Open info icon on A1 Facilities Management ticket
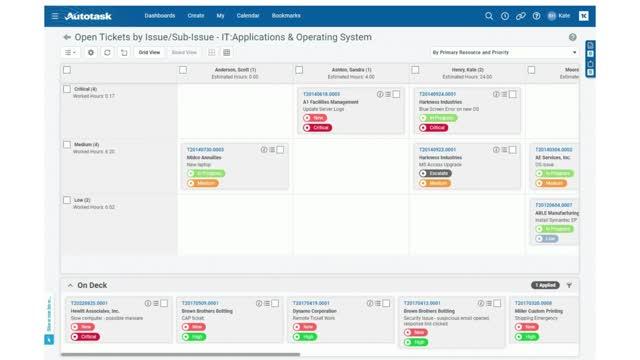This screenshot has width=640, height=360. (x=380, y=94)
